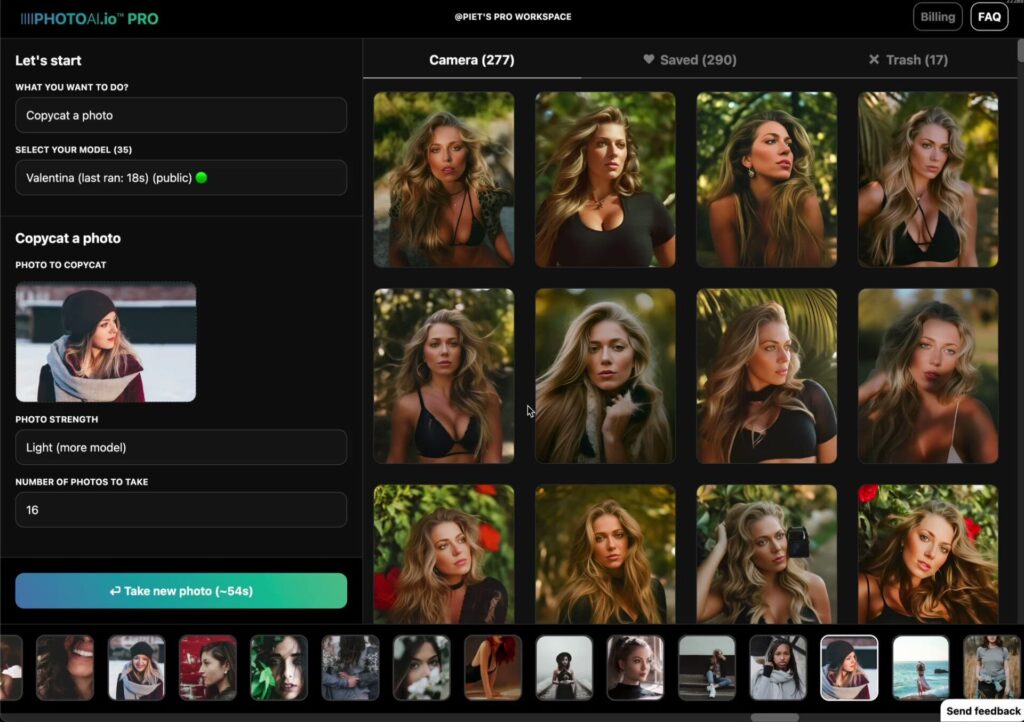Select the smiling curly-haired photo in the bottom strip
Image resolution: width=1024 pixels, height=722 pixels.
pos(65,667)
